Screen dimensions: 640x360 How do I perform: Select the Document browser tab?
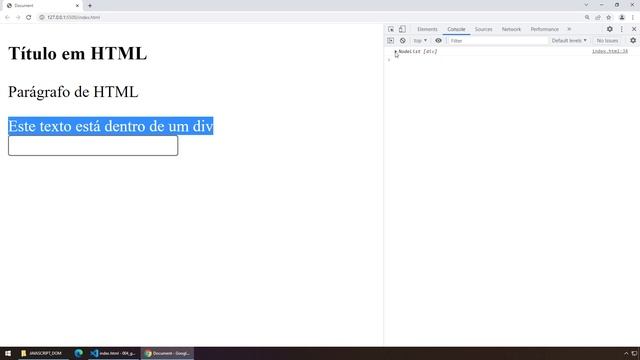point(41,6)
